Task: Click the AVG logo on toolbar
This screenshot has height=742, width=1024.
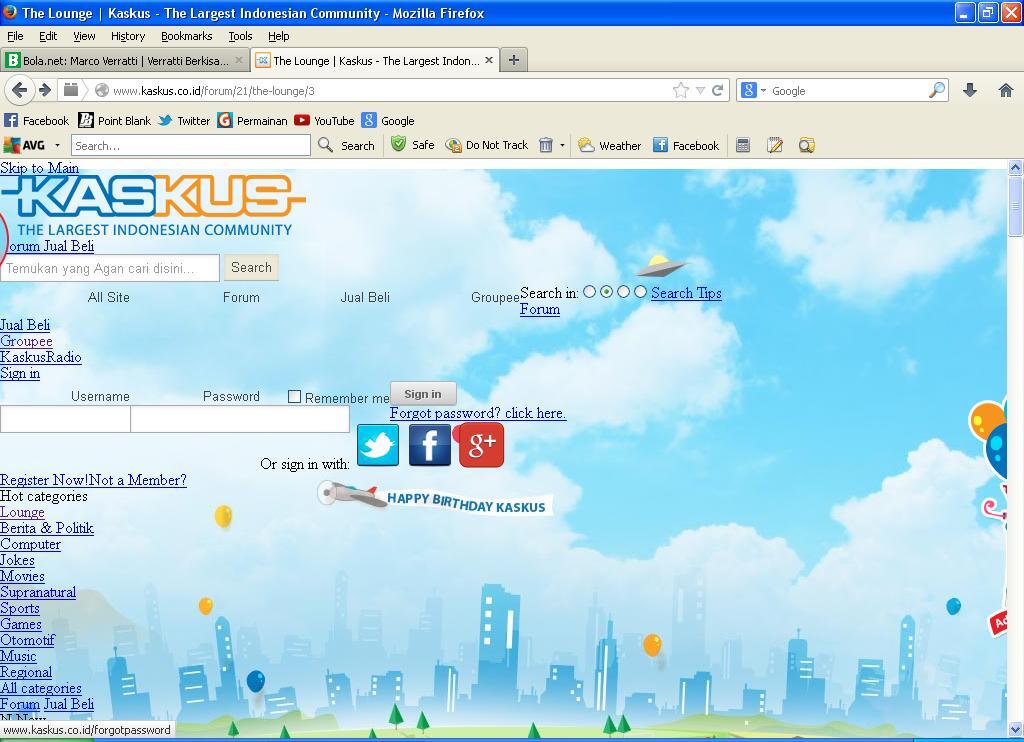Action: pyautogui.click(x=24, y=145)
